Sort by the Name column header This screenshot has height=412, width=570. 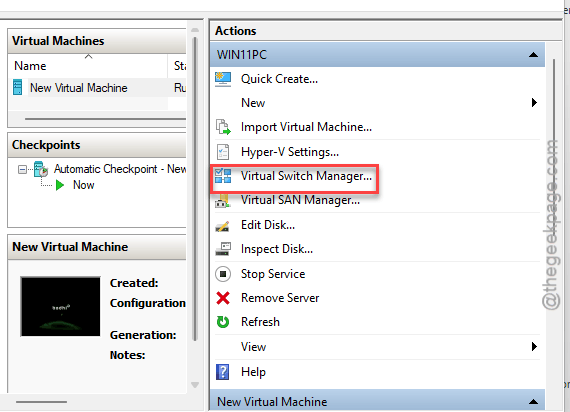pos(88,66)
